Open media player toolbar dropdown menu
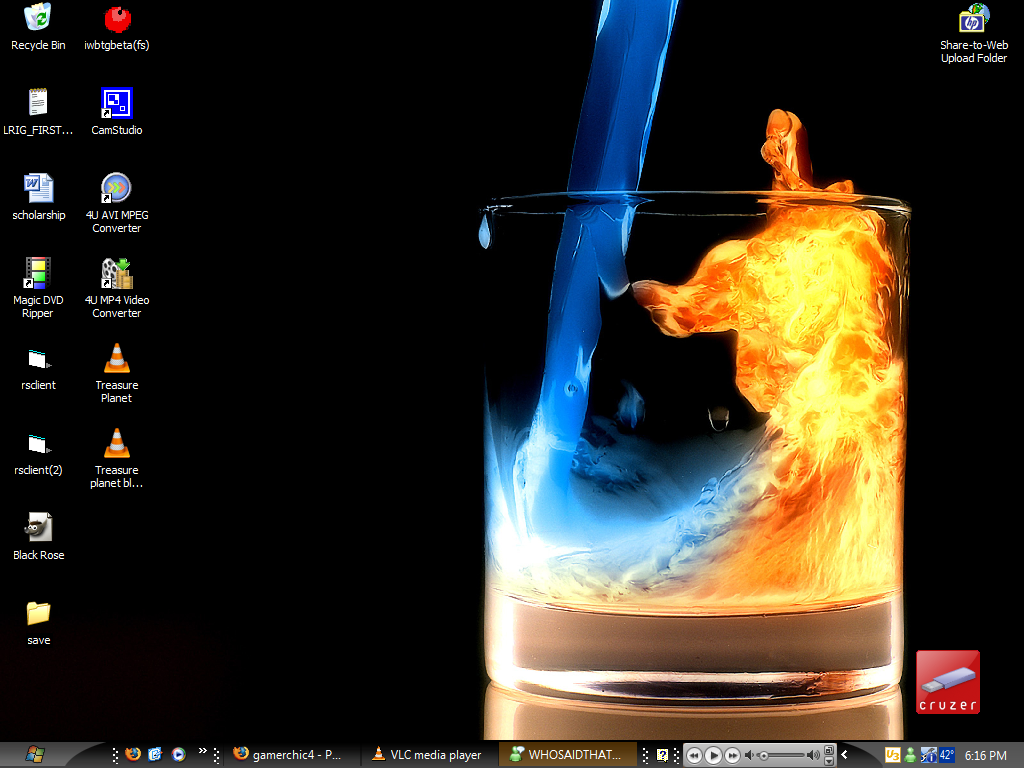 click(829, 760)
